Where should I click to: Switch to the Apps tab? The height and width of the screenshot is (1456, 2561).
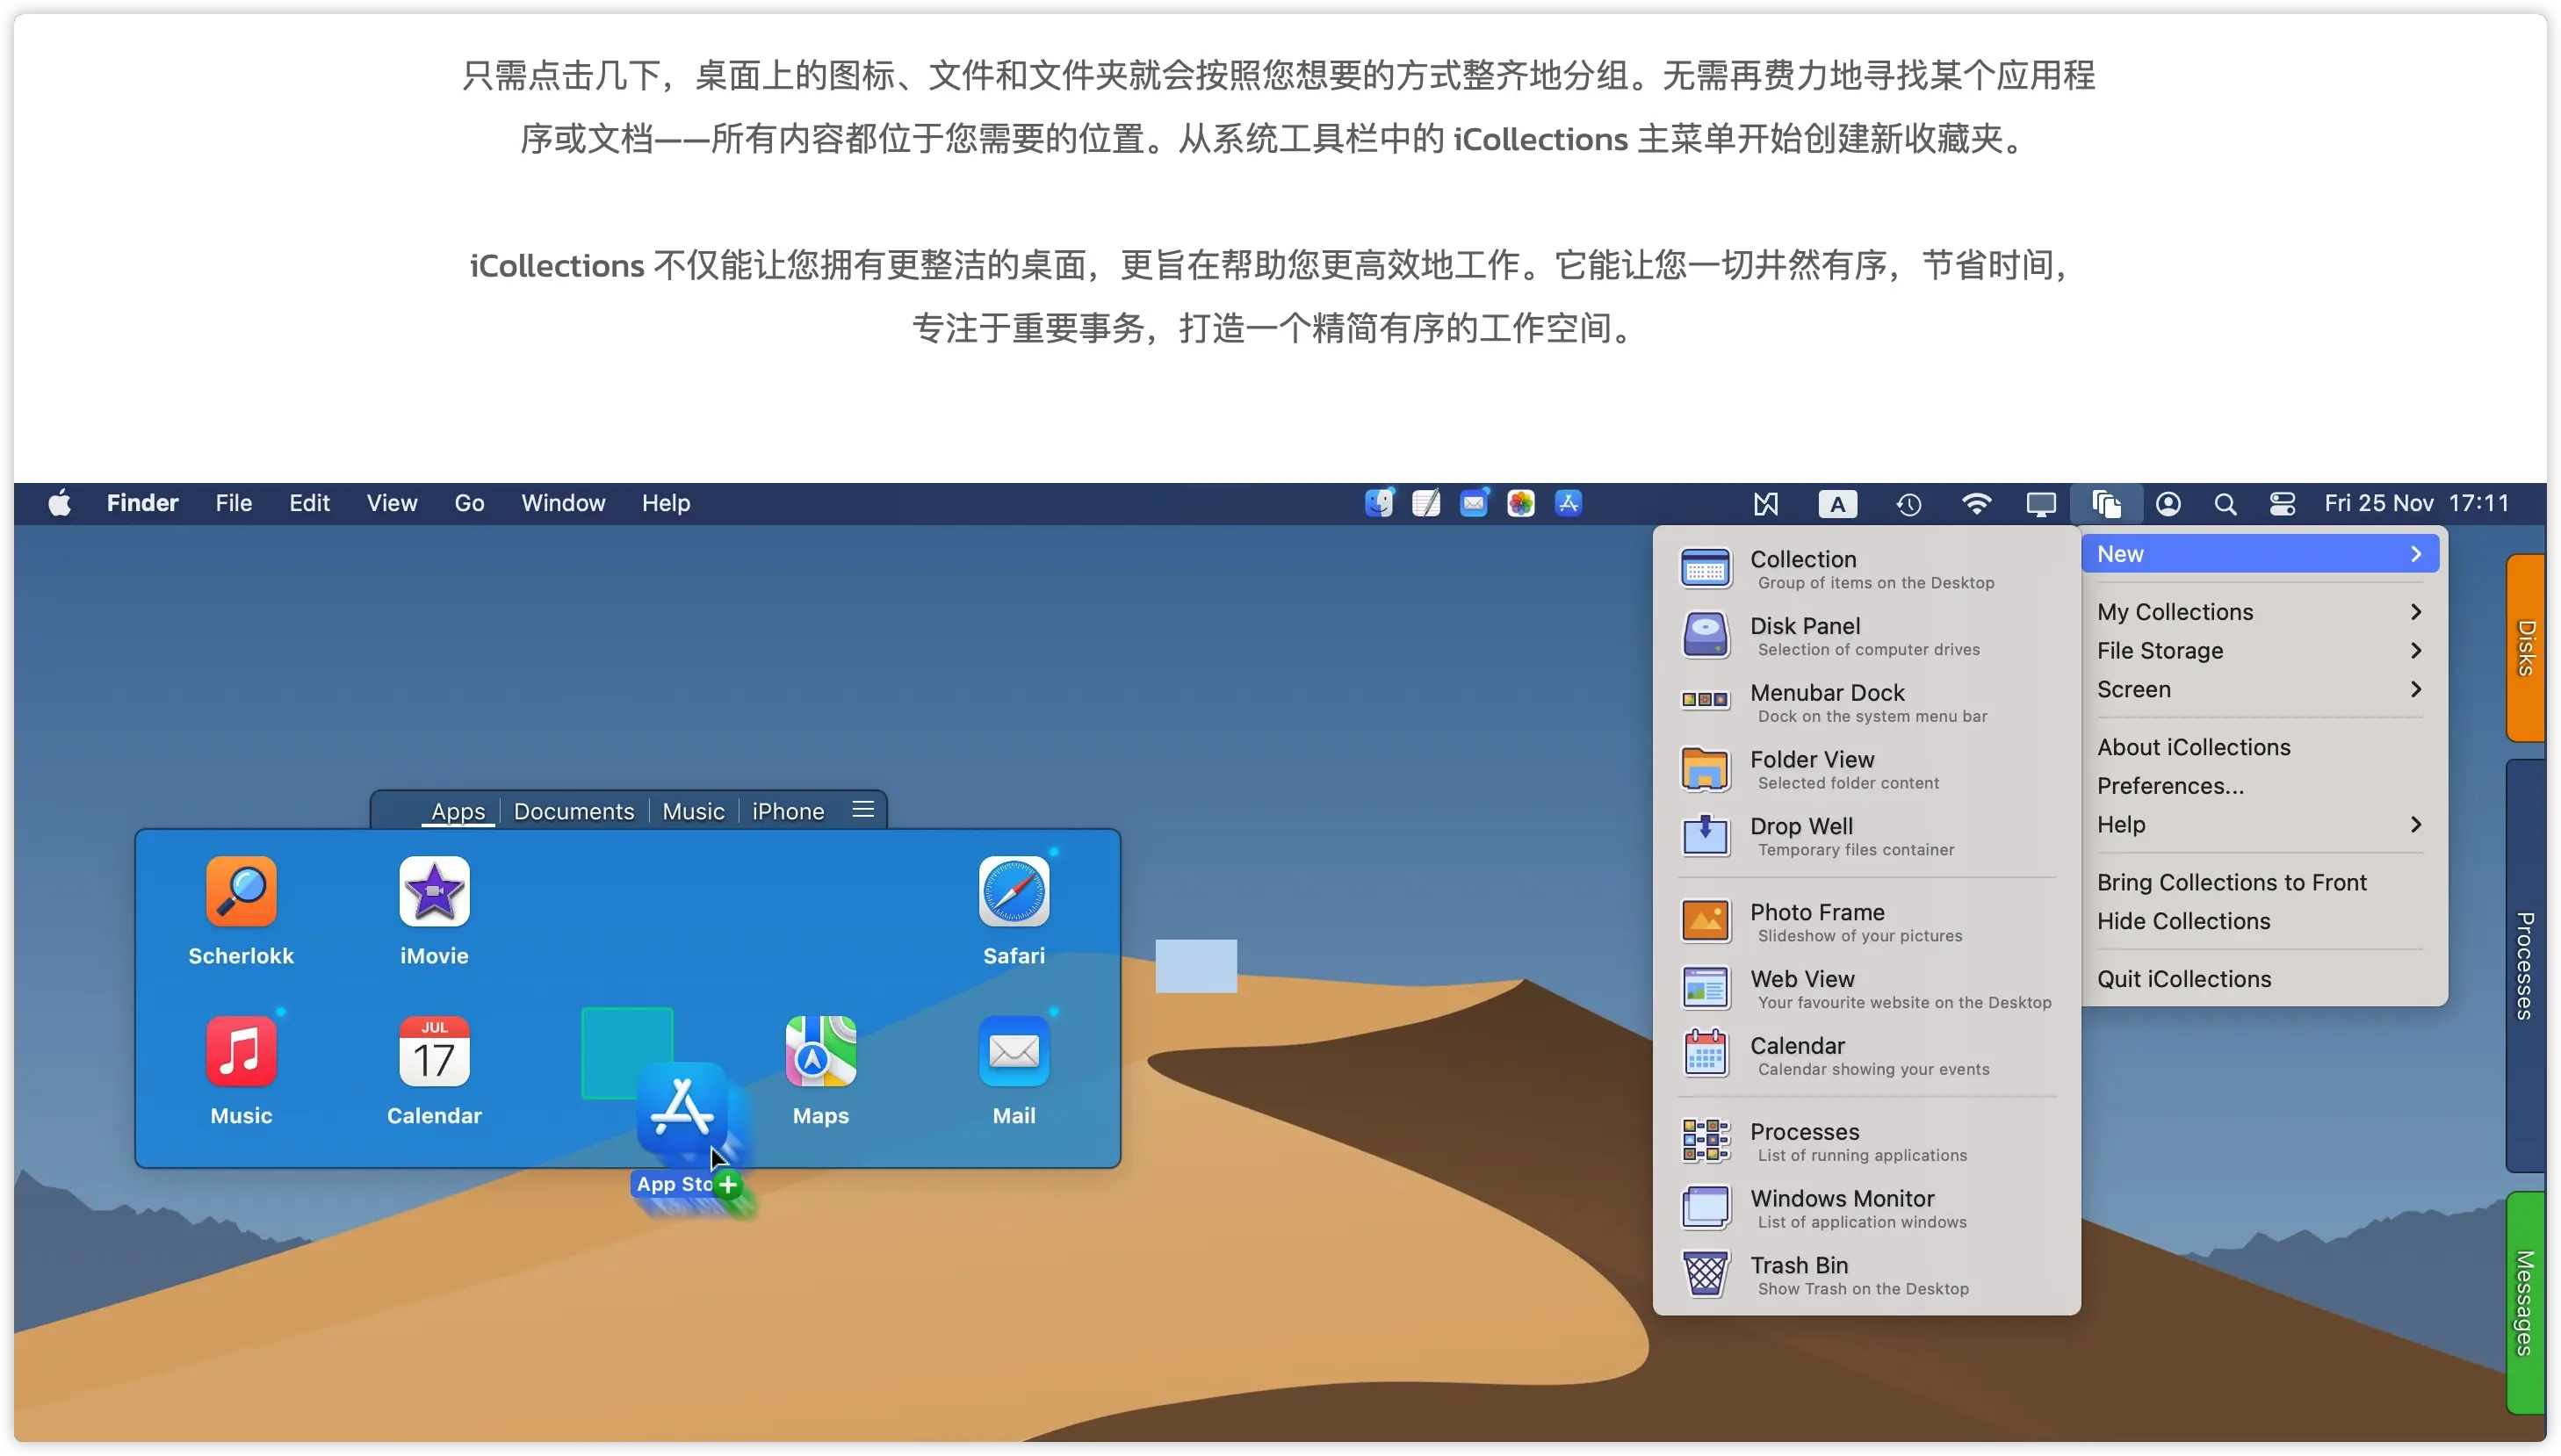tap(458, 811)
